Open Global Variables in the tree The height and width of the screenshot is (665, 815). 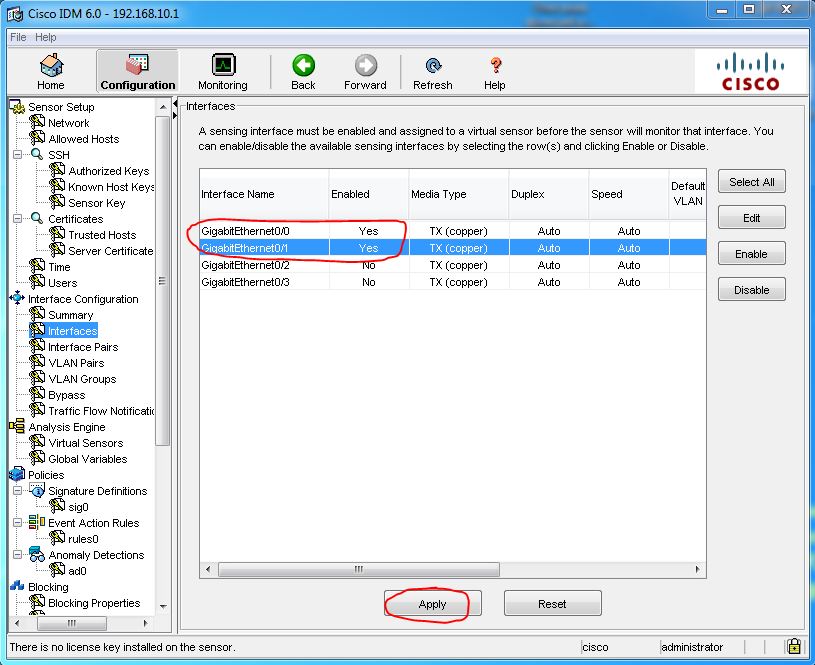tap(87, 459)
